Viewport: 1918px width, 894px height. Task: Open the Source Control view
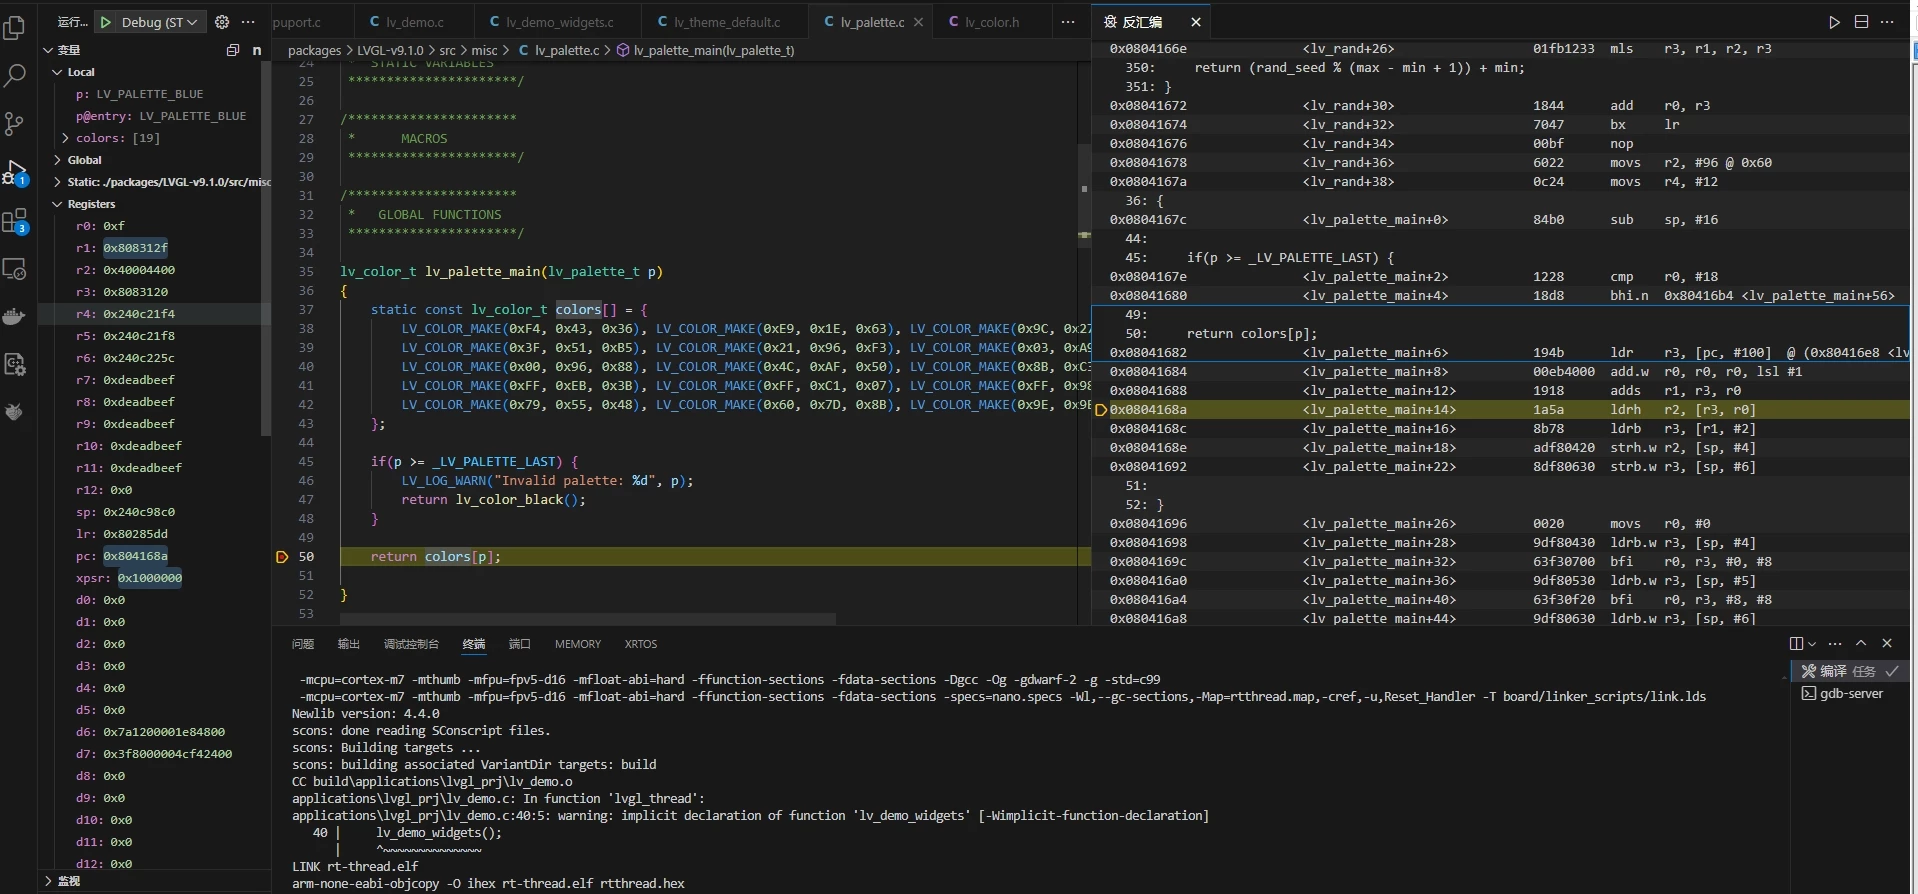coord(15,124)
